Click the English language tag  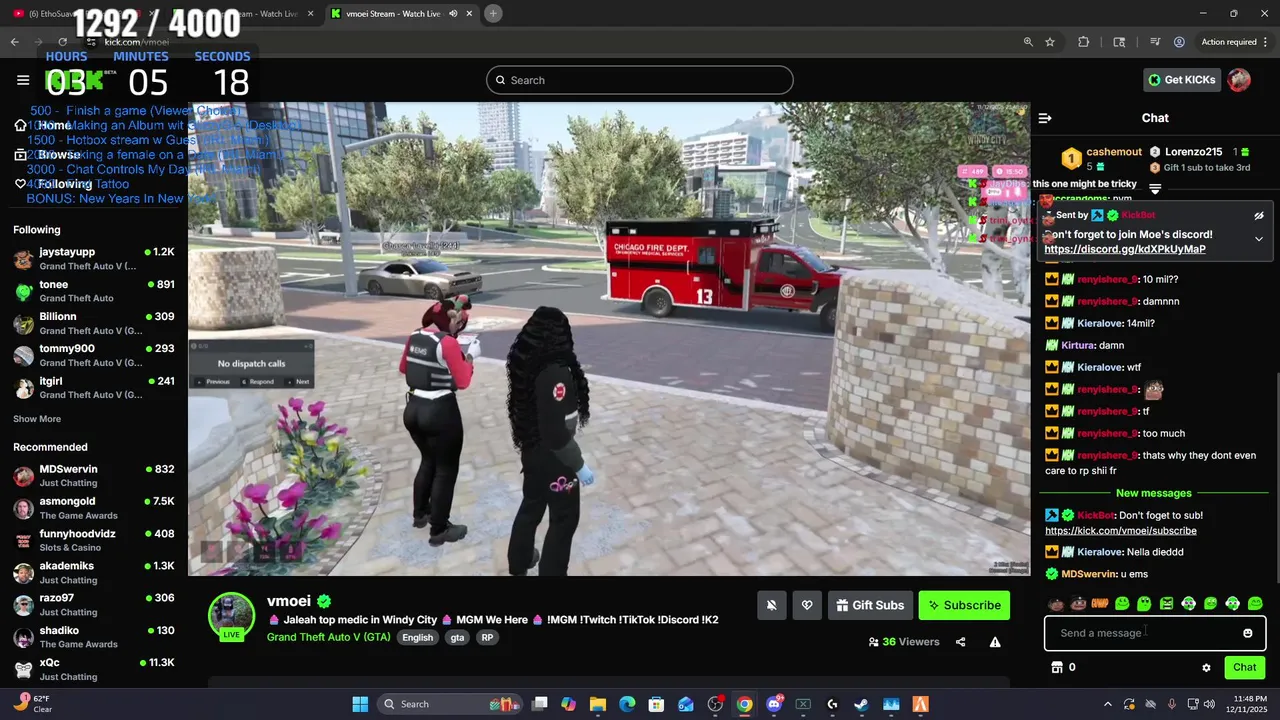coord(418,638)
